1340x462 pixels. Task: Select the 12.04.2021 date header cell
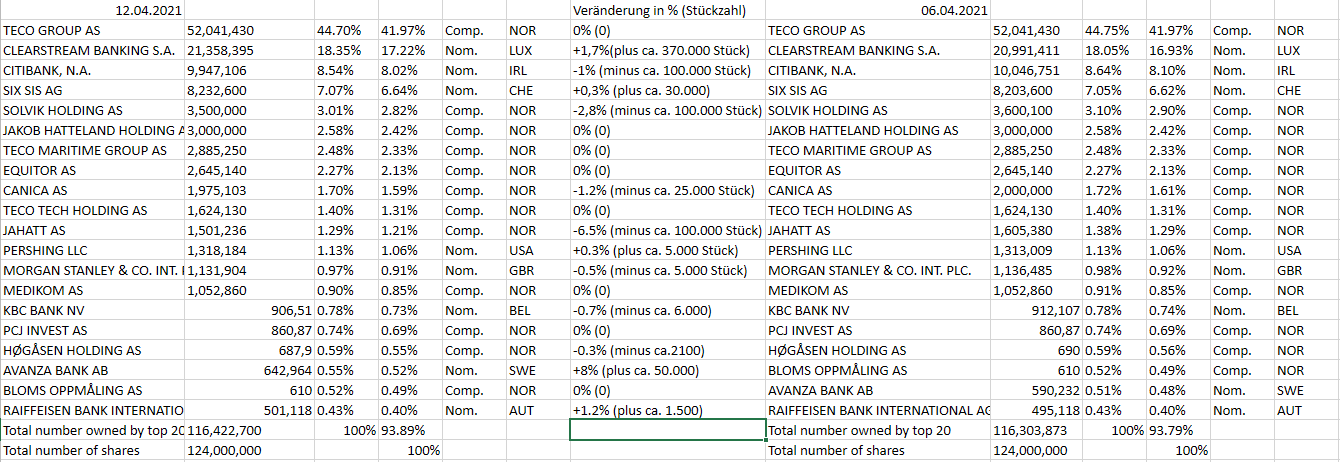pyautogui.click(x=150, y=11)
